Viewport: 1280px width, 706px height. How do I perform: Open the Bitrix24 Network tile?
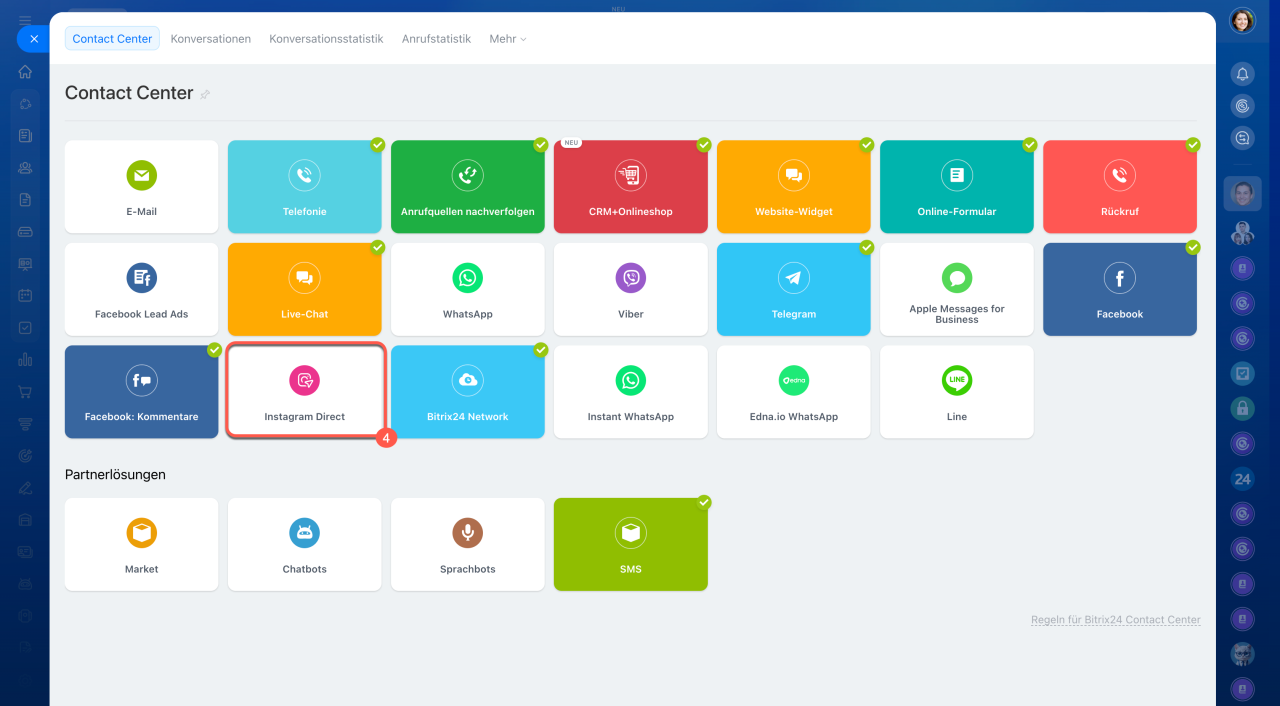467,392
